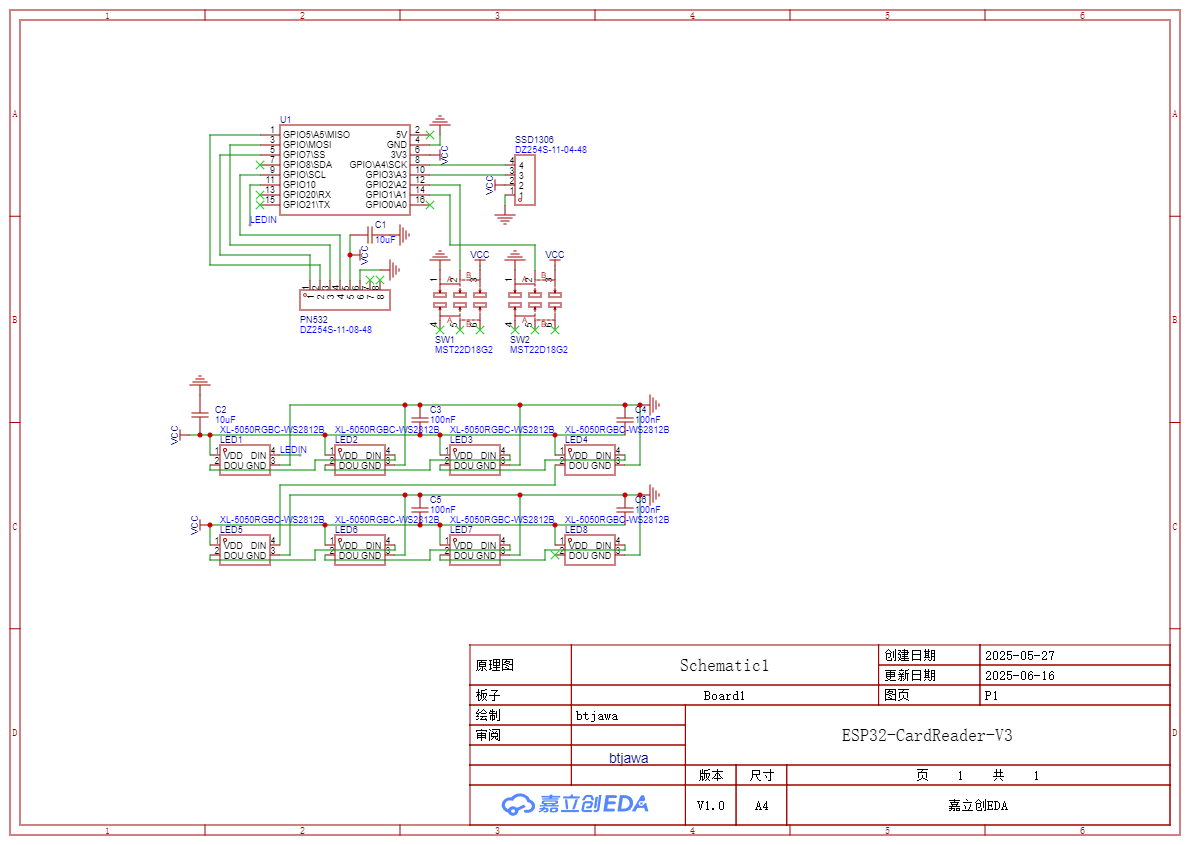Click the A4 page size cell
Image resolution: width=1190 pixels, height=845 pixels.
(762, 805)
